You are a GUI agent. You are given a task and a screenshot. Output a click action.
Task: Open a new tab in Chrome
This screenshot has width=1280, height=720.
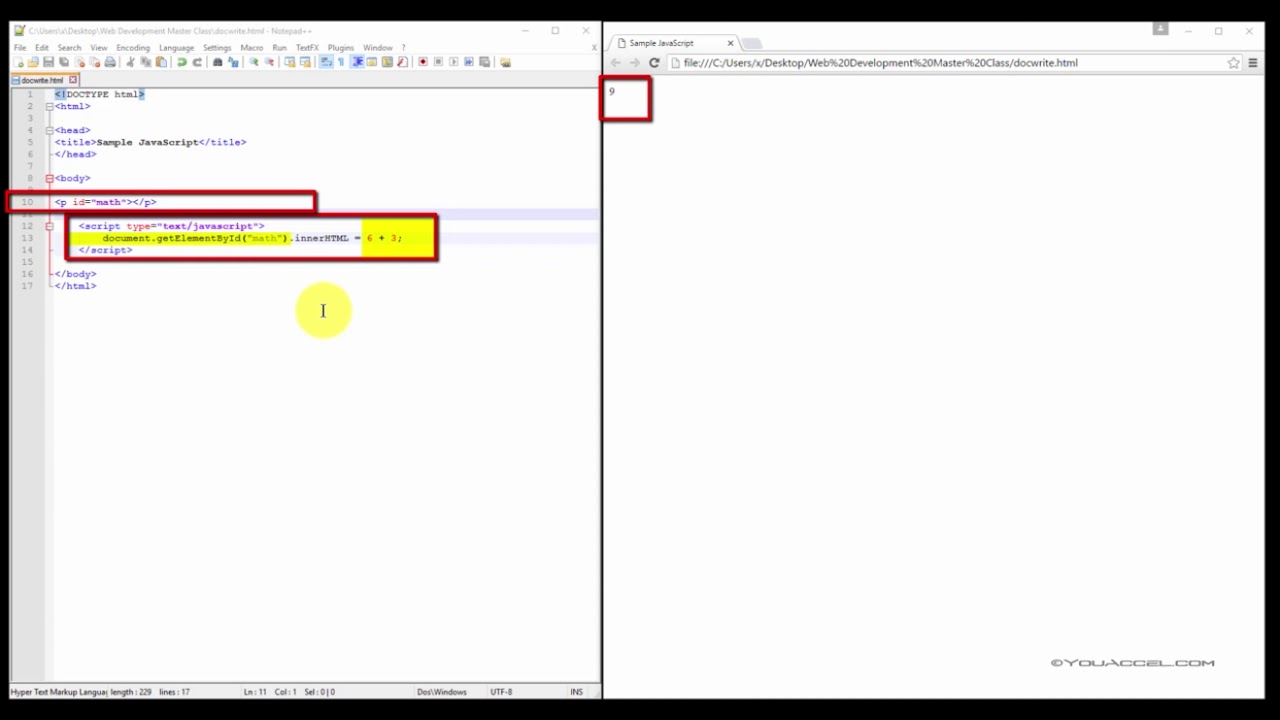[752, 43]
